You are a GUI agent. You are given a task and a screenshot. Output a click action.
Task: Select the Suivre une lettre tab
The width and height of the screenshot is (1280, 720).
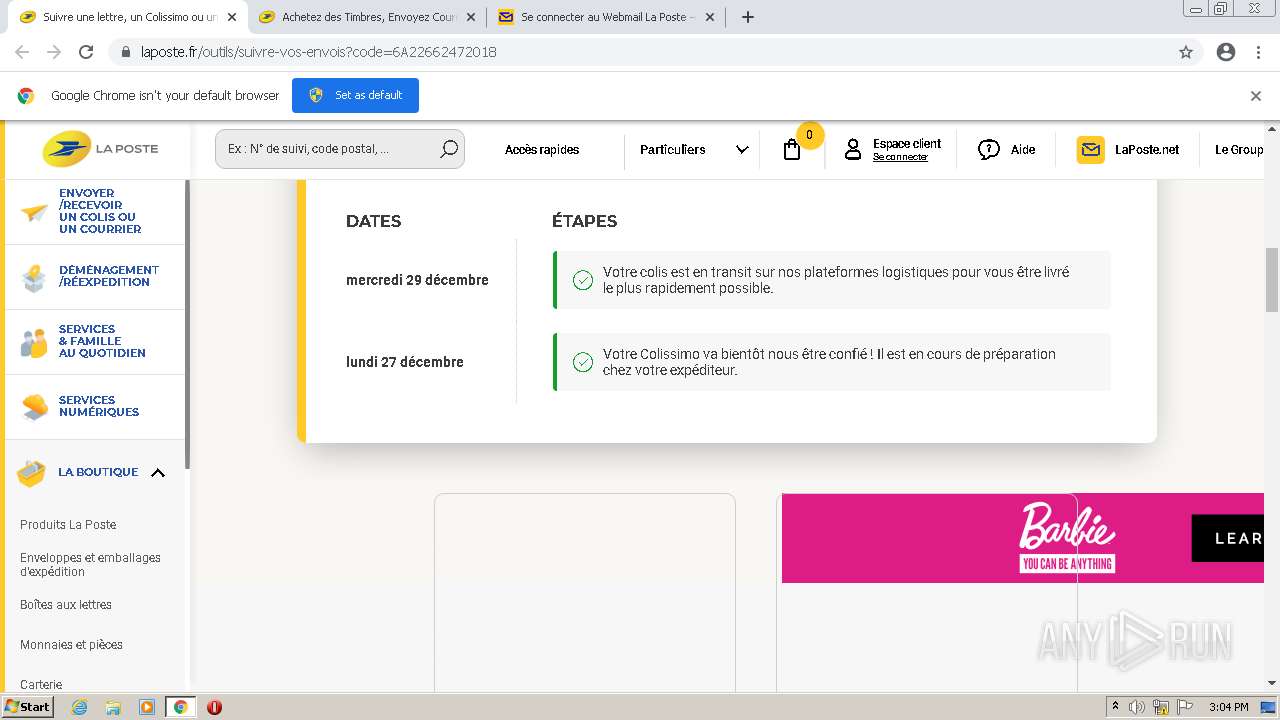tap(129, 17)
